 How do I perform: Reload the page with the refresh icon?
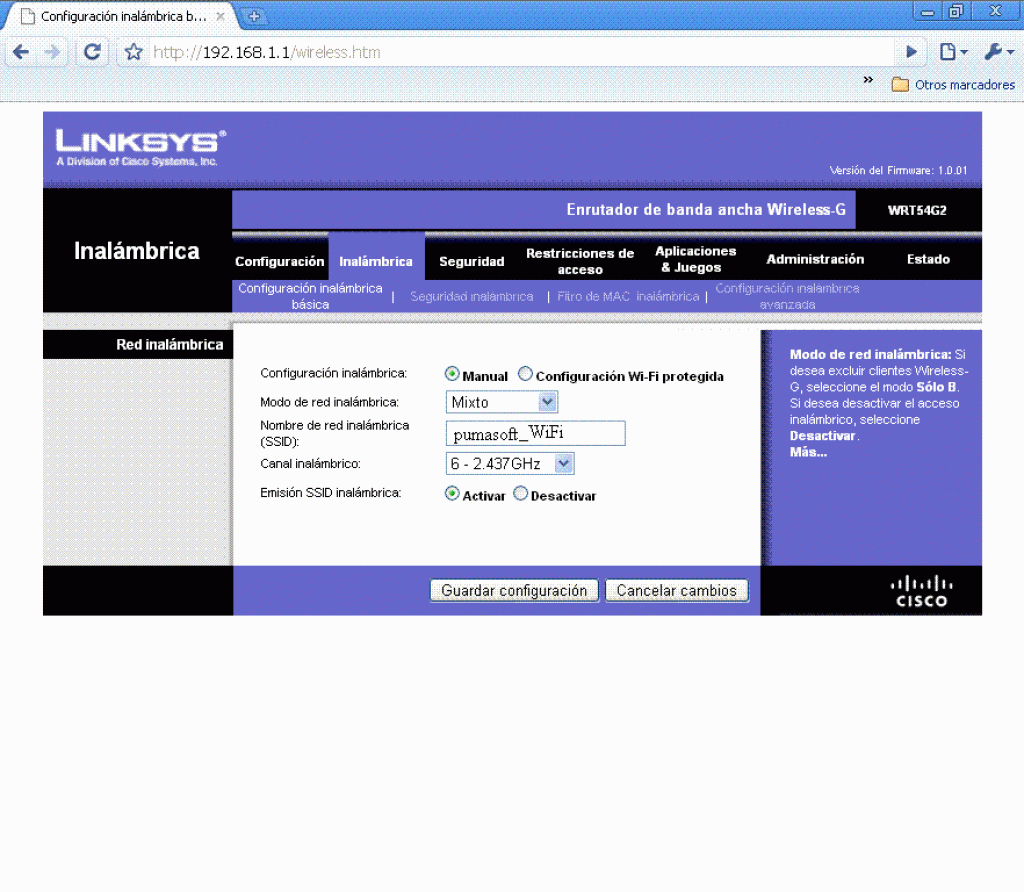tap(93, 52)
